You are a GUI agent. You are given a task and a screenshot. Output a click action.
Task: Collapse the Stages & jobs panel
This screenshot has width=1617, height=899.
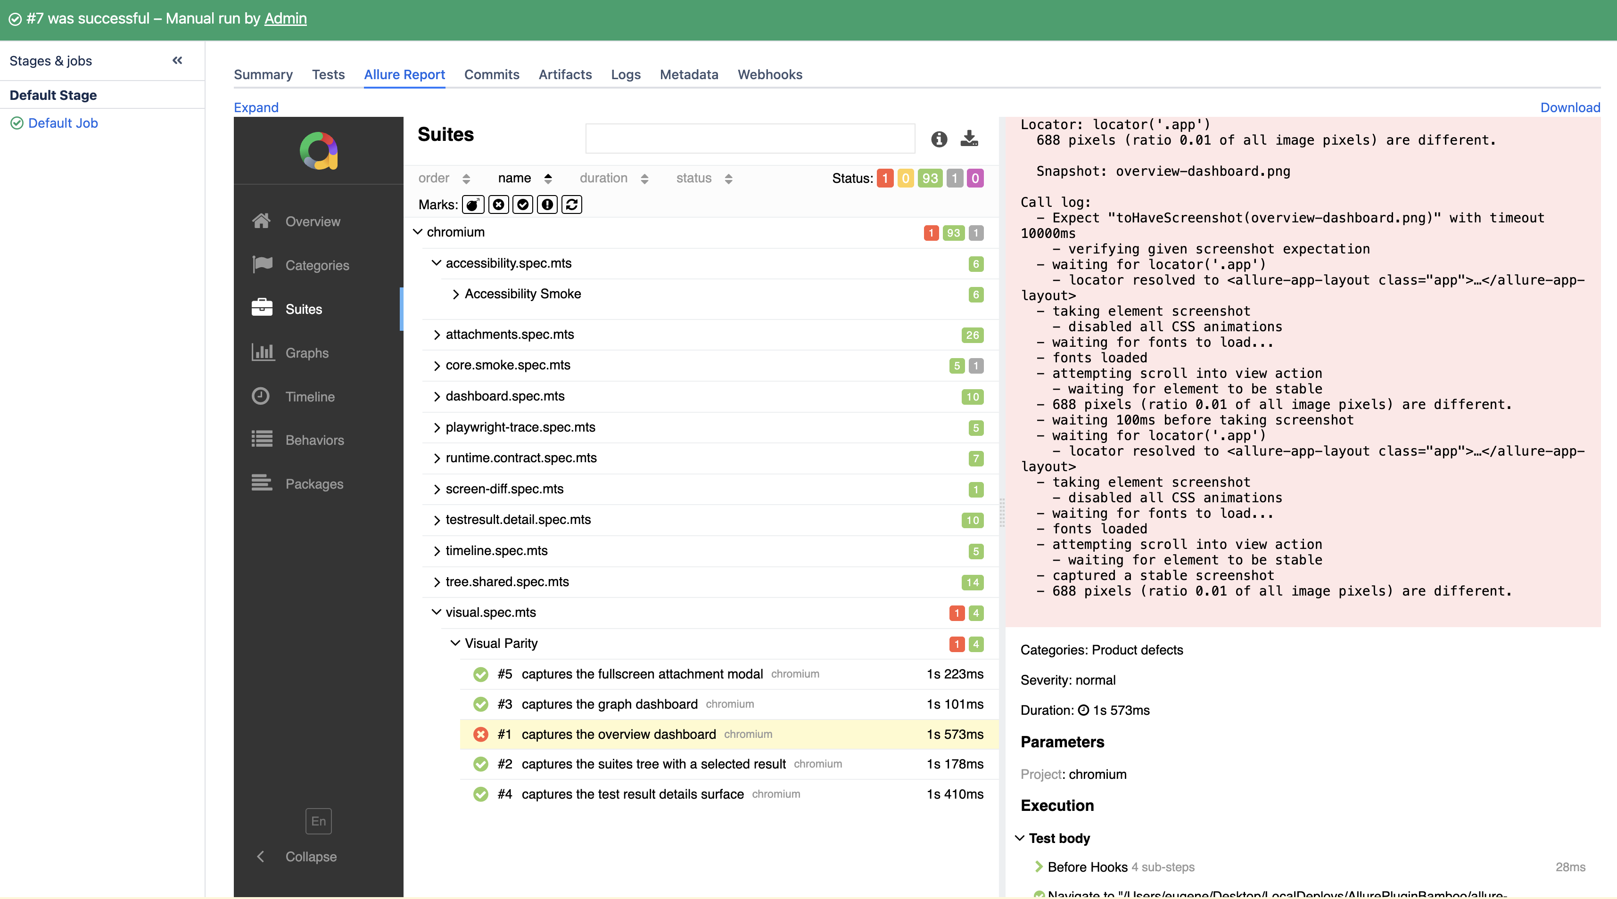coord(177,60)
